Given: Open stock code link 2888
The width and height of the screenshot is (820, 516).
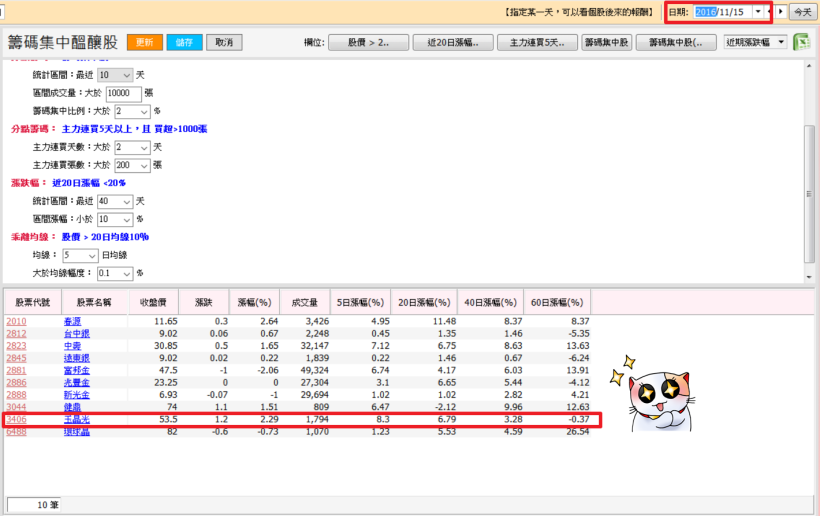Looking at the screenshot, I should (16, 395).
